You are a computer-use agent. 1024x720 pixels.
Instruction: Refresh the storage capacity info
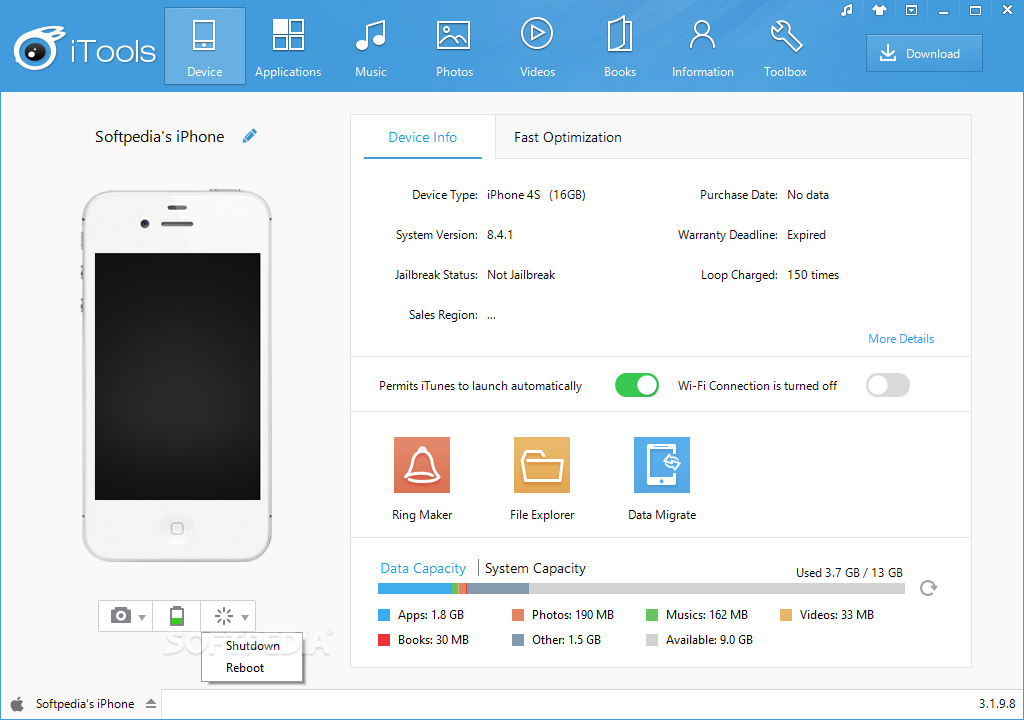pos(928,588)
